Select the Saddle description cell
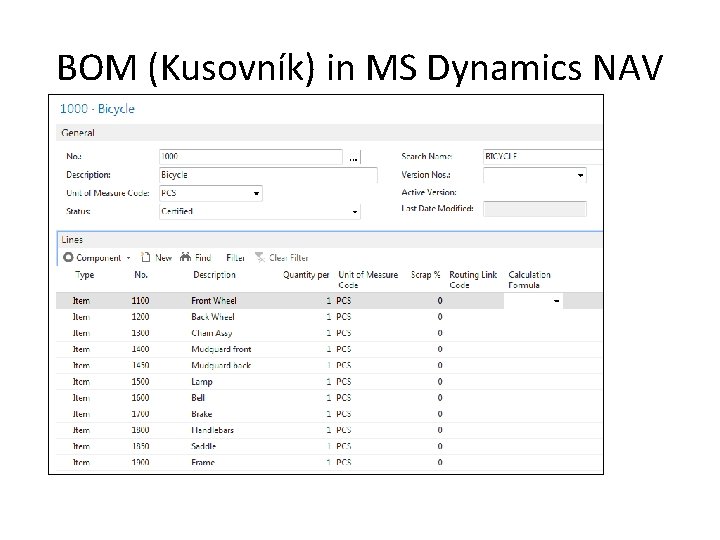This screenshot has height=540, width=720. (x=203, y=446)
